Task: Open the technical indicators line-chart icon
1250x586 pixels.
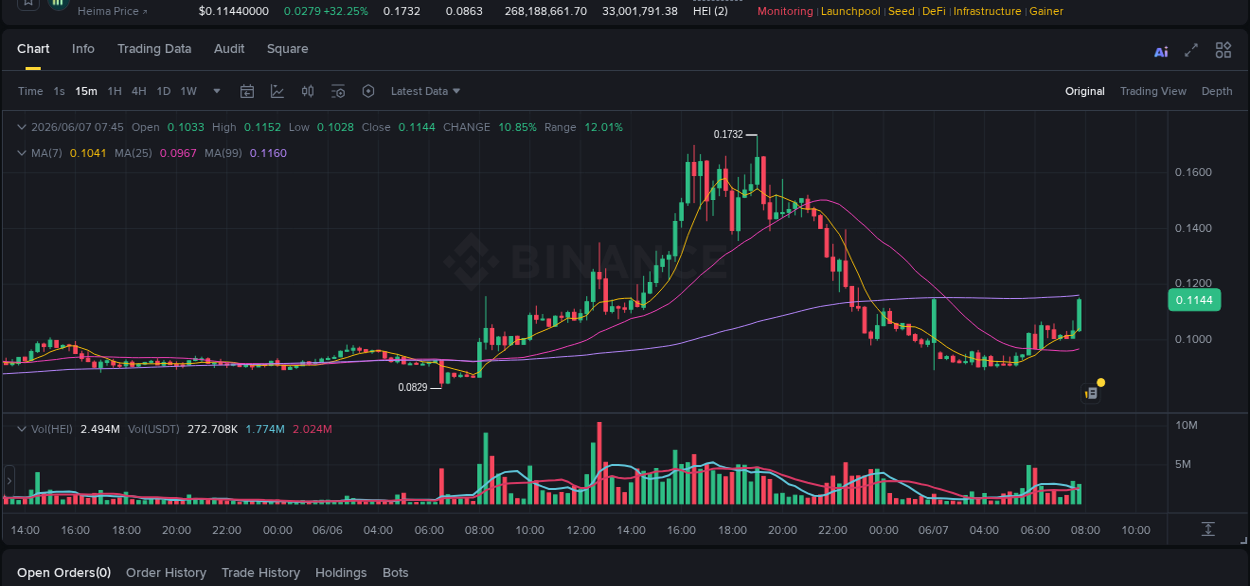Action: coord(277,91)
